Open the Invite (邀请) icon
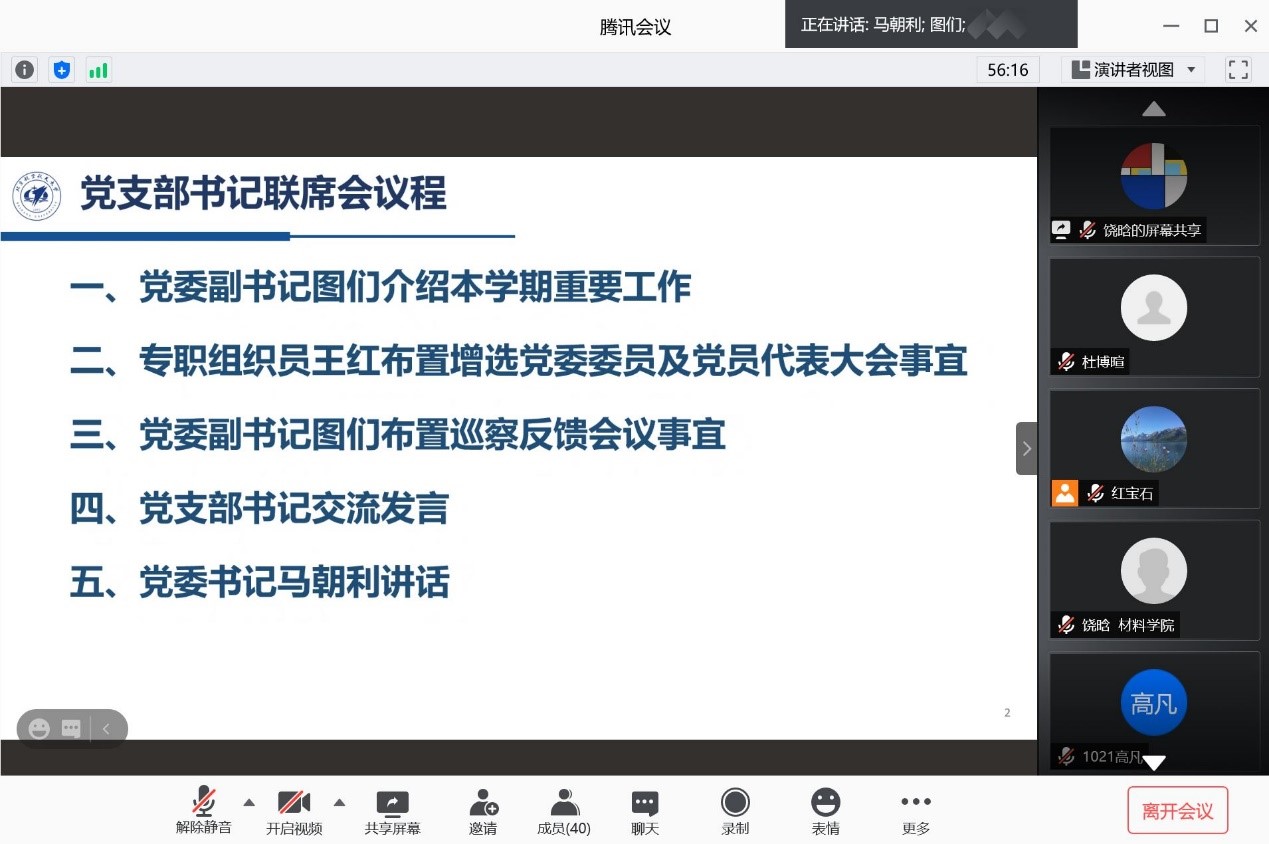 (483, 811)
